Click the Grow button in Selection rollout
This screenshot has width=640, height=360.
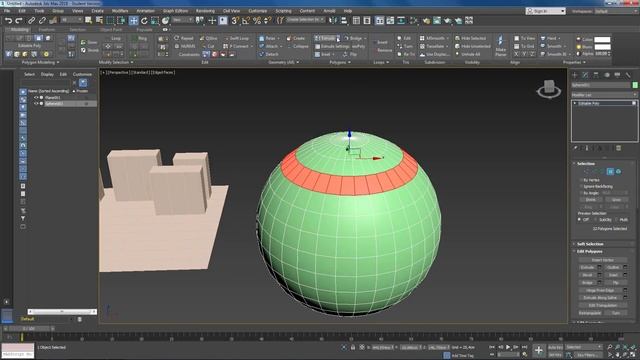click(x=616, y=200)
